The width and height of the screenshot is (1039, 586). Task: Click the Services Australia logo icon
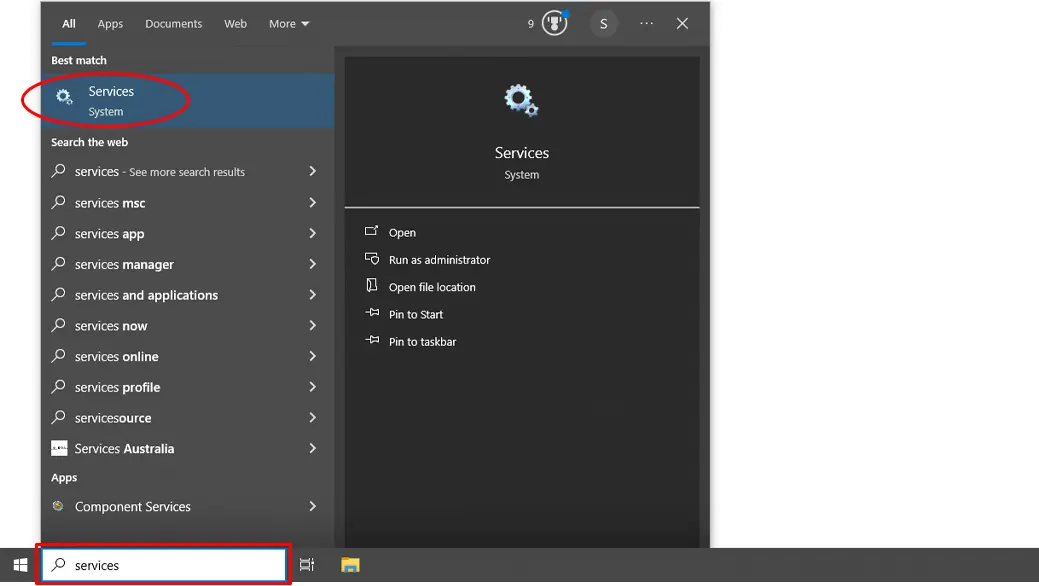(59, 449)
